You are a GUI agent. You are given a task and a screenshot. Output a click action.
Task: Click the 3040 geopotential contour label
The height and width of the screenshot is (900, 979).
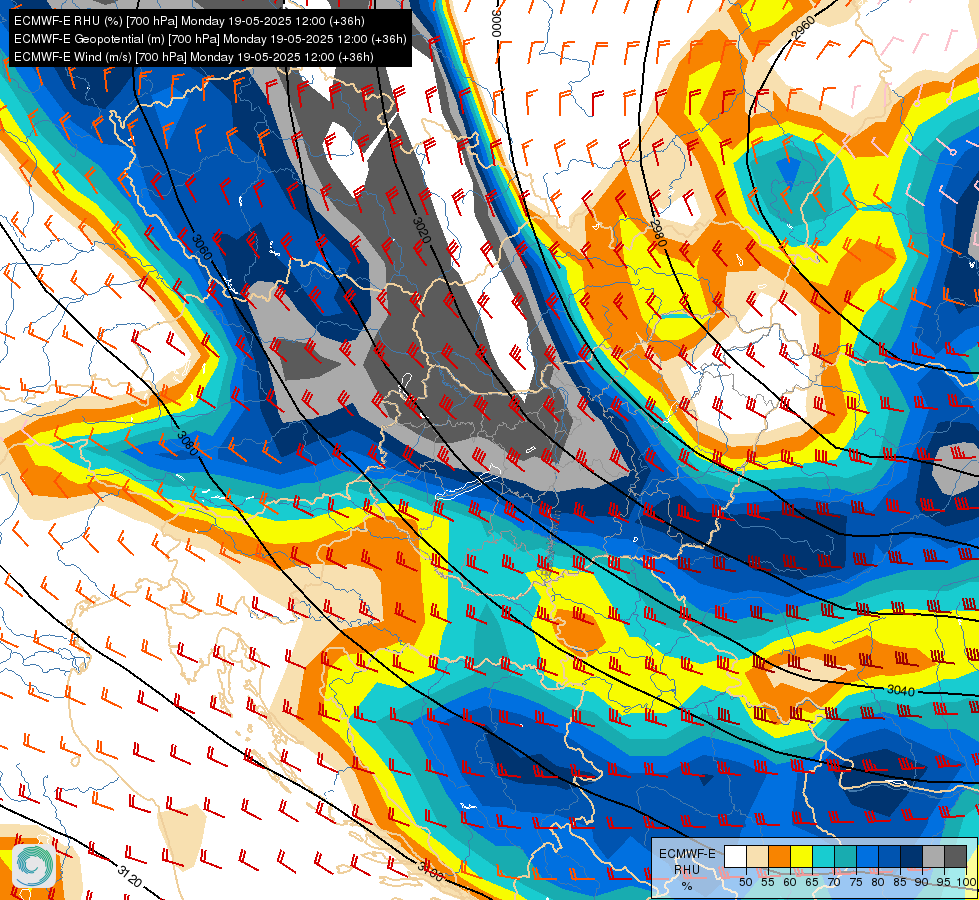tap(901, 690)
